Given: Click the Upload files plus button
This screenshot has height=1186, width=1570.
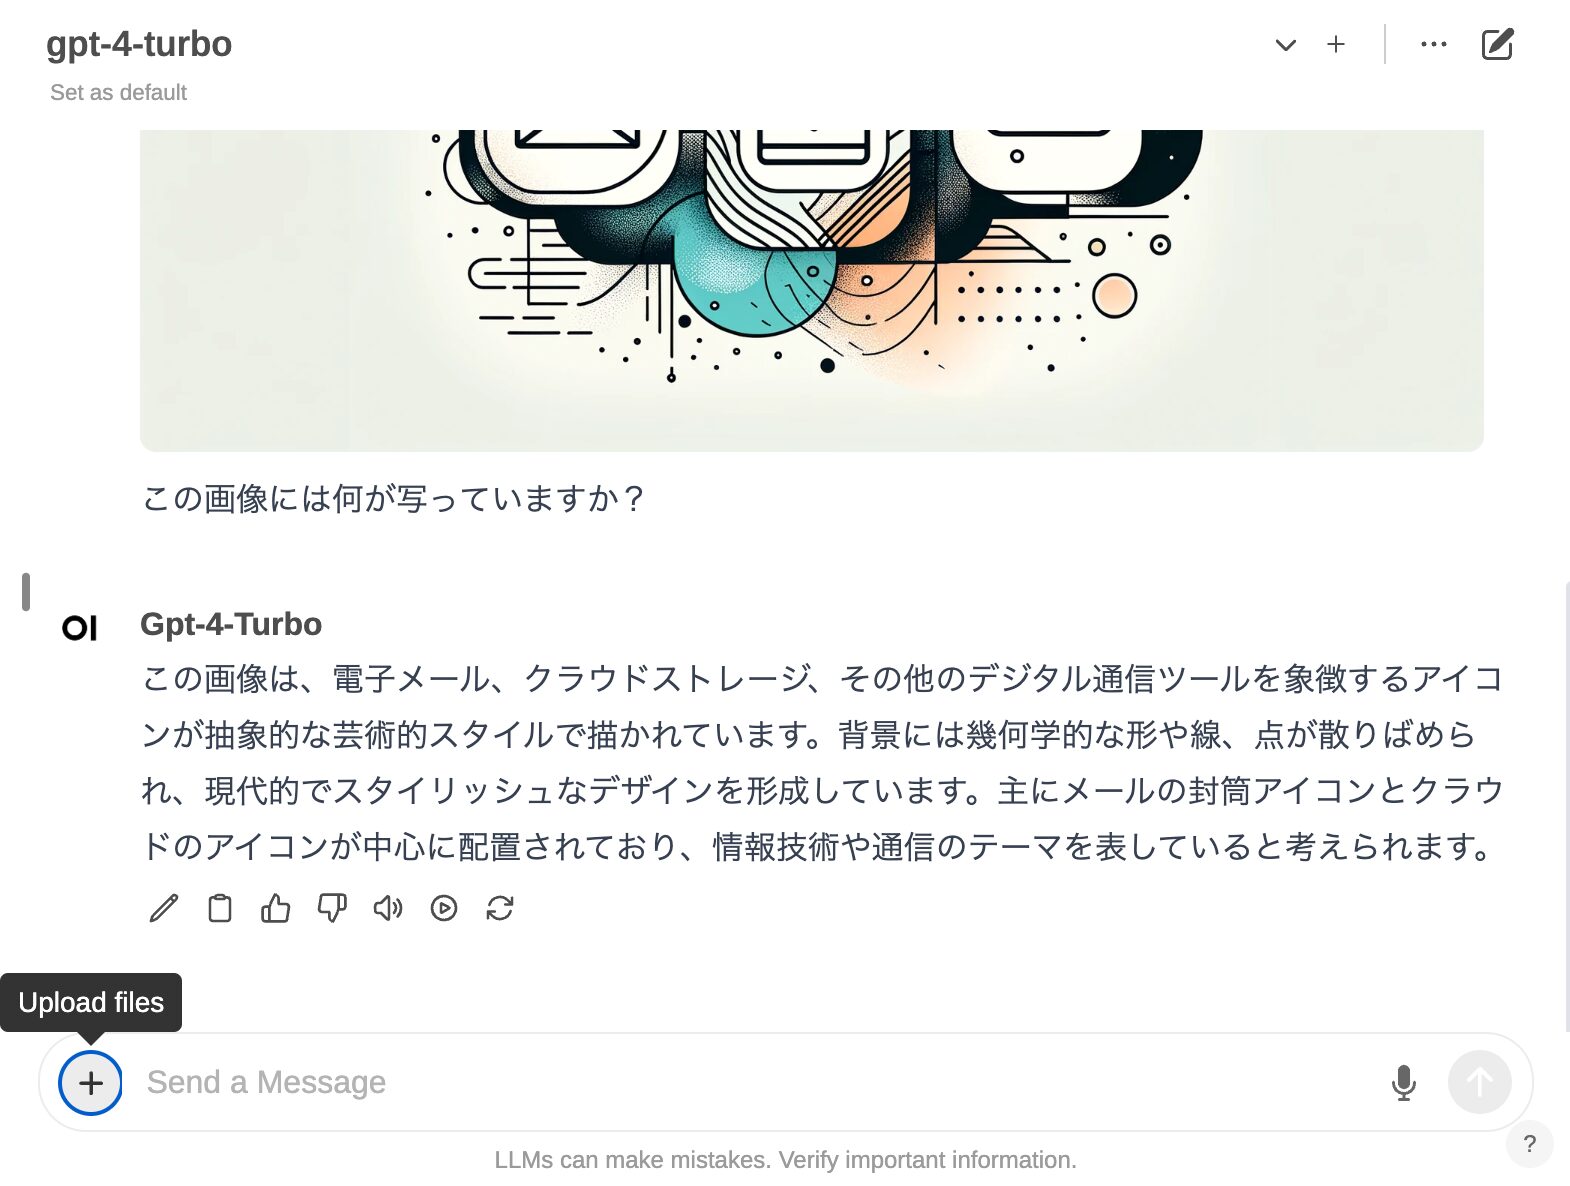Looking at the screenshot, I should point(91,1083).
